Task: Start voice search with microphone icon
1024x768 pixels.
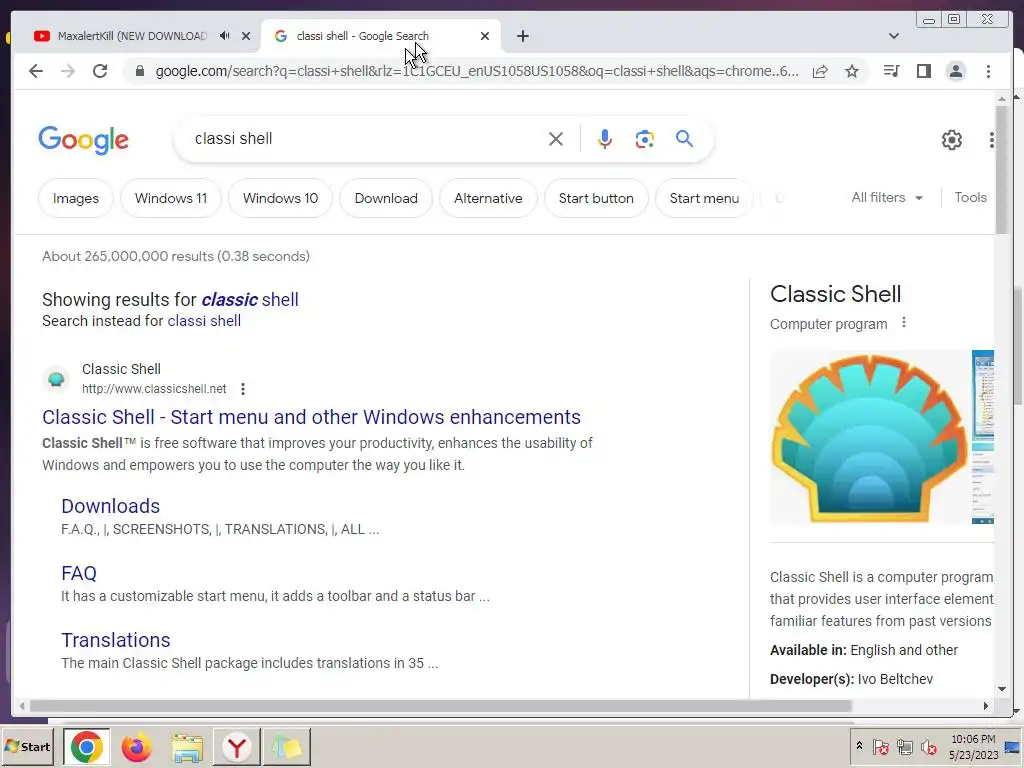Action: pyautogui.click(x=605, y=139)
